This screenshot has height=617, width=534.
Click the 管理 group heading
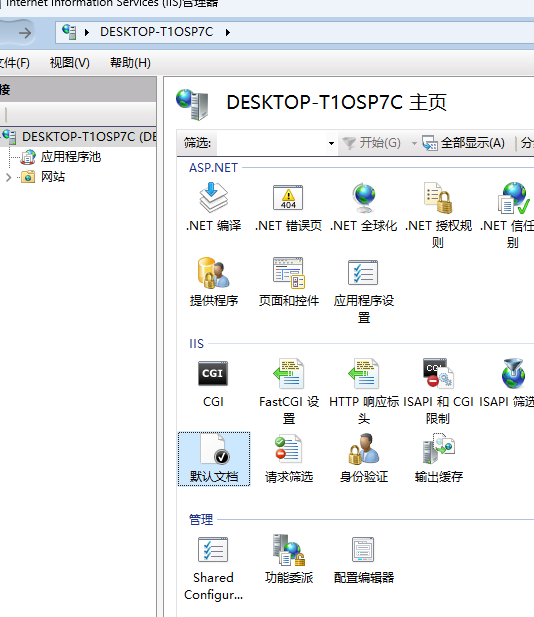click(201, 519)
